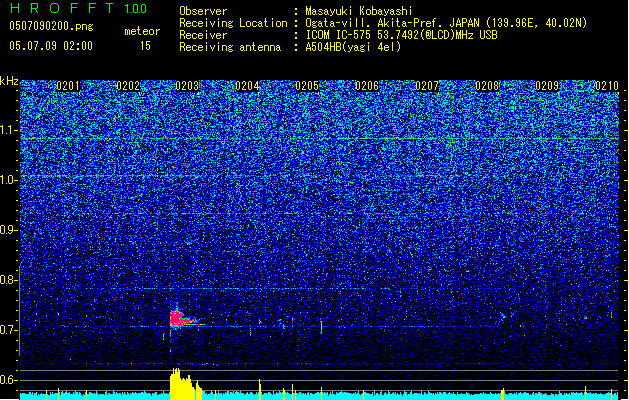The width and height of the screenshot is (629, 400).
Task: Click the kHz axis unit label
Action: point(9,81)
